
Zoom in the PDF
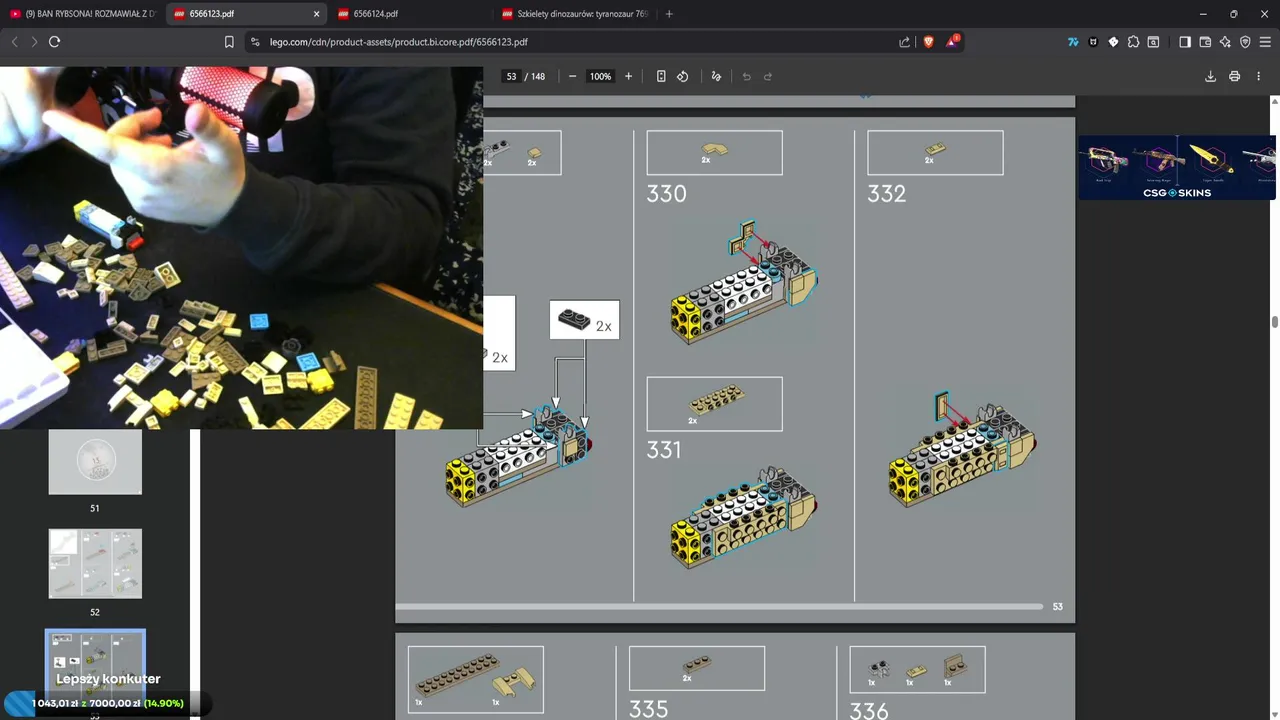628,76
